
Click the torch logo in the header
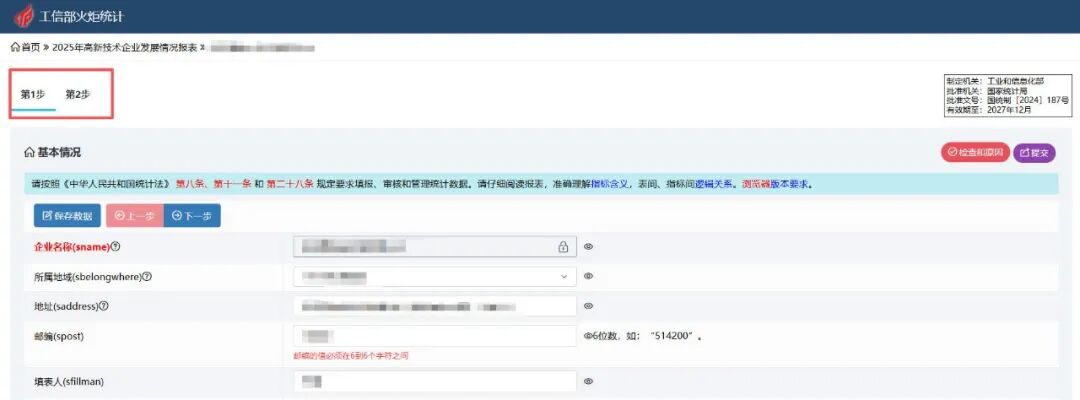pyautogui.click(x=23, y=16)
